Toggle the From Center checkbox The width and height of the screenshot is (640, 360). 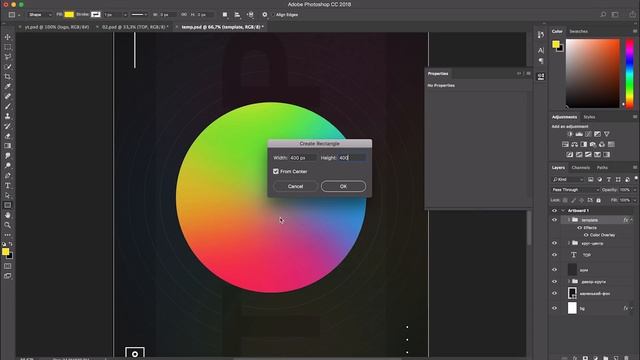click(x=276, y=171)
